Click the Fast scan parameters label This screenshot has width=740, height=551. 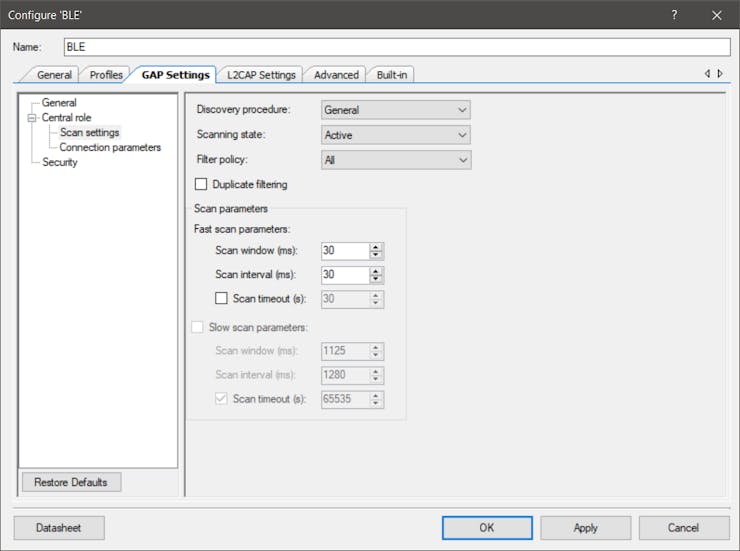pyautogui.click(x=242, y=229)
